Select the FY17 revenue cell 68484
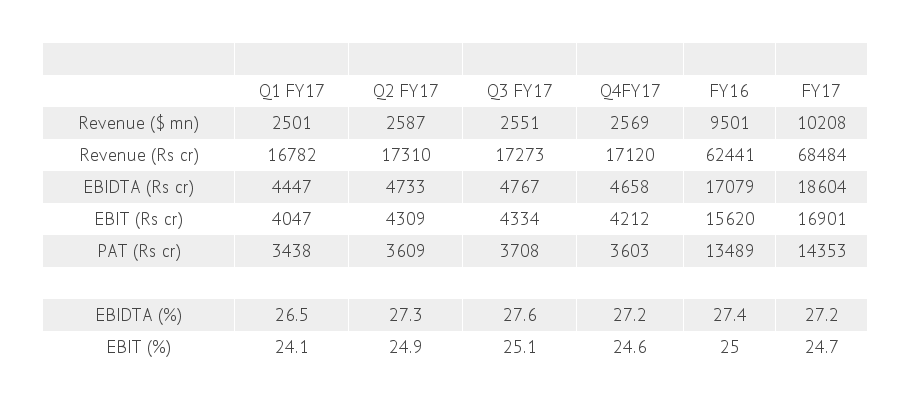This screenshot has width=910, height=410. tap(821, 155)
